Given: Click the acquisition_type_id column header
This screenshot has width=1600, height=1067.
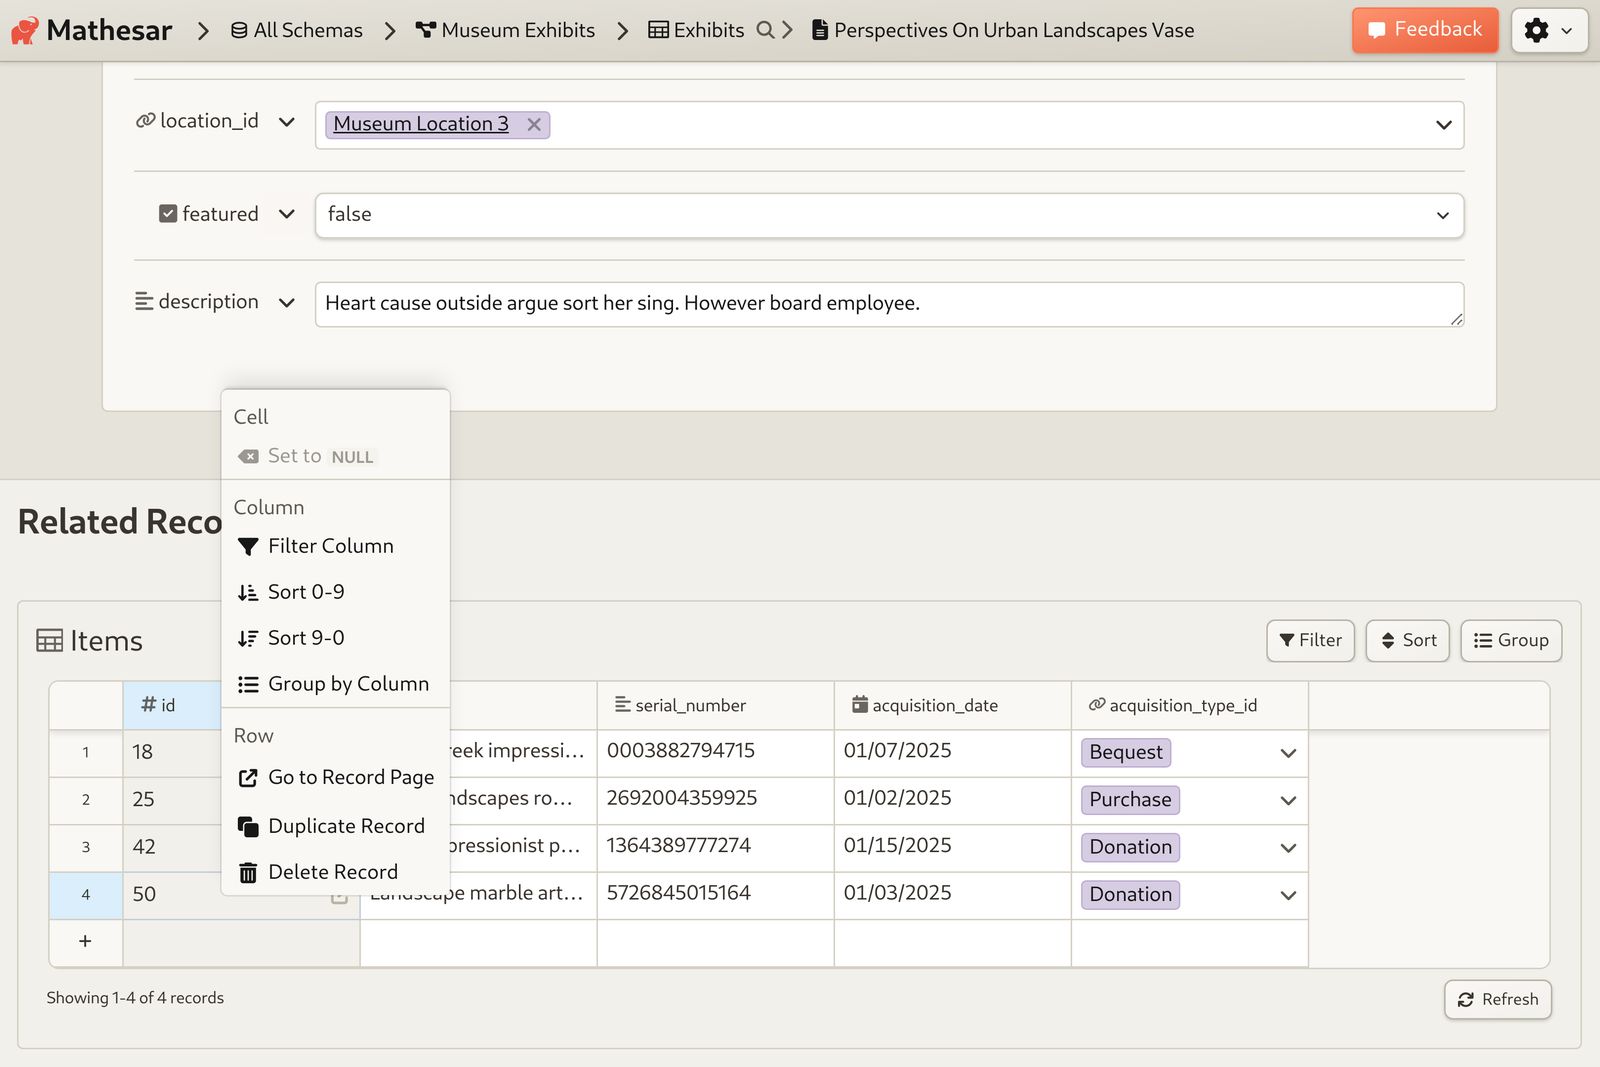Looking at the screenshot, I should (1189, 705).
